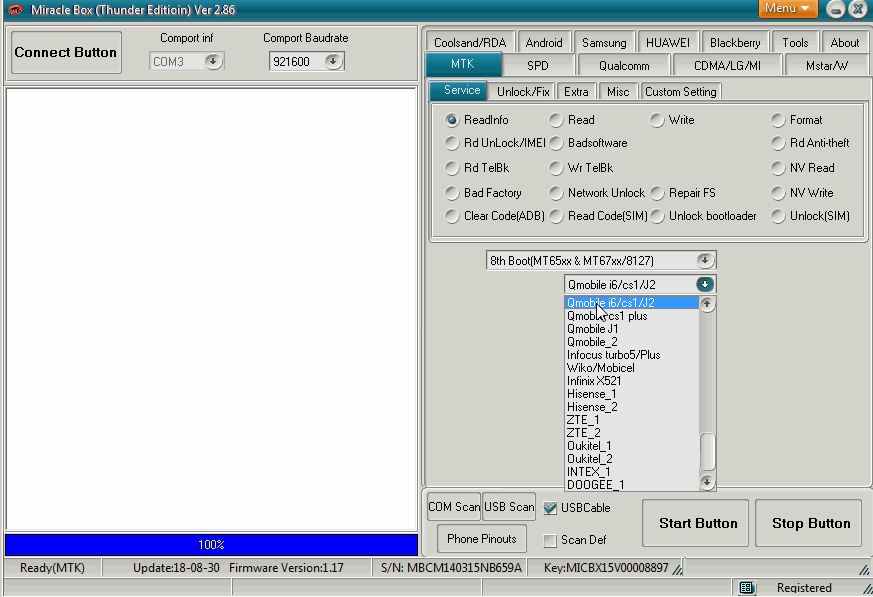
Task: Open the orange Menu dropdown
Action: pos(787,8)
